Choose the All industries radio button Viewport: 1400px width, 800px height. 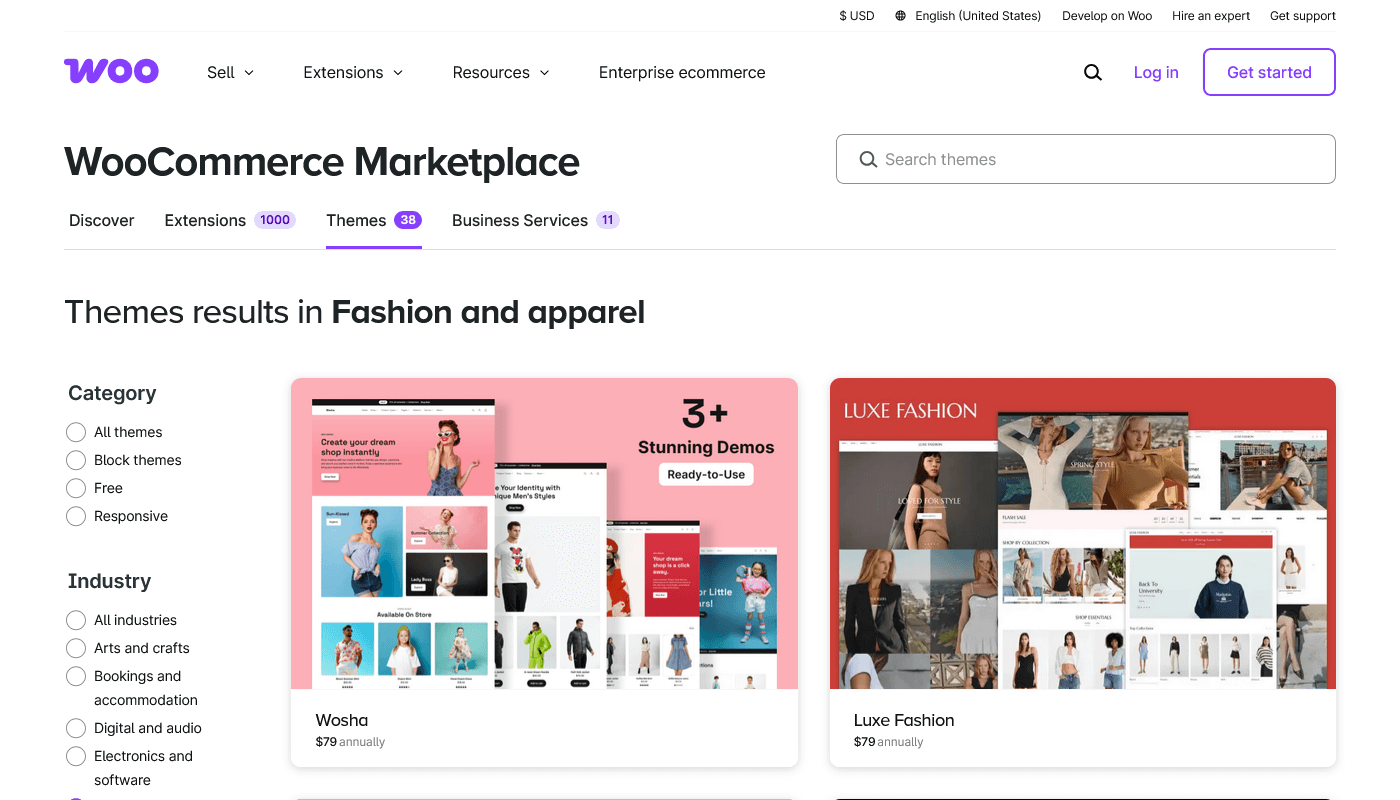click(76, 620)
